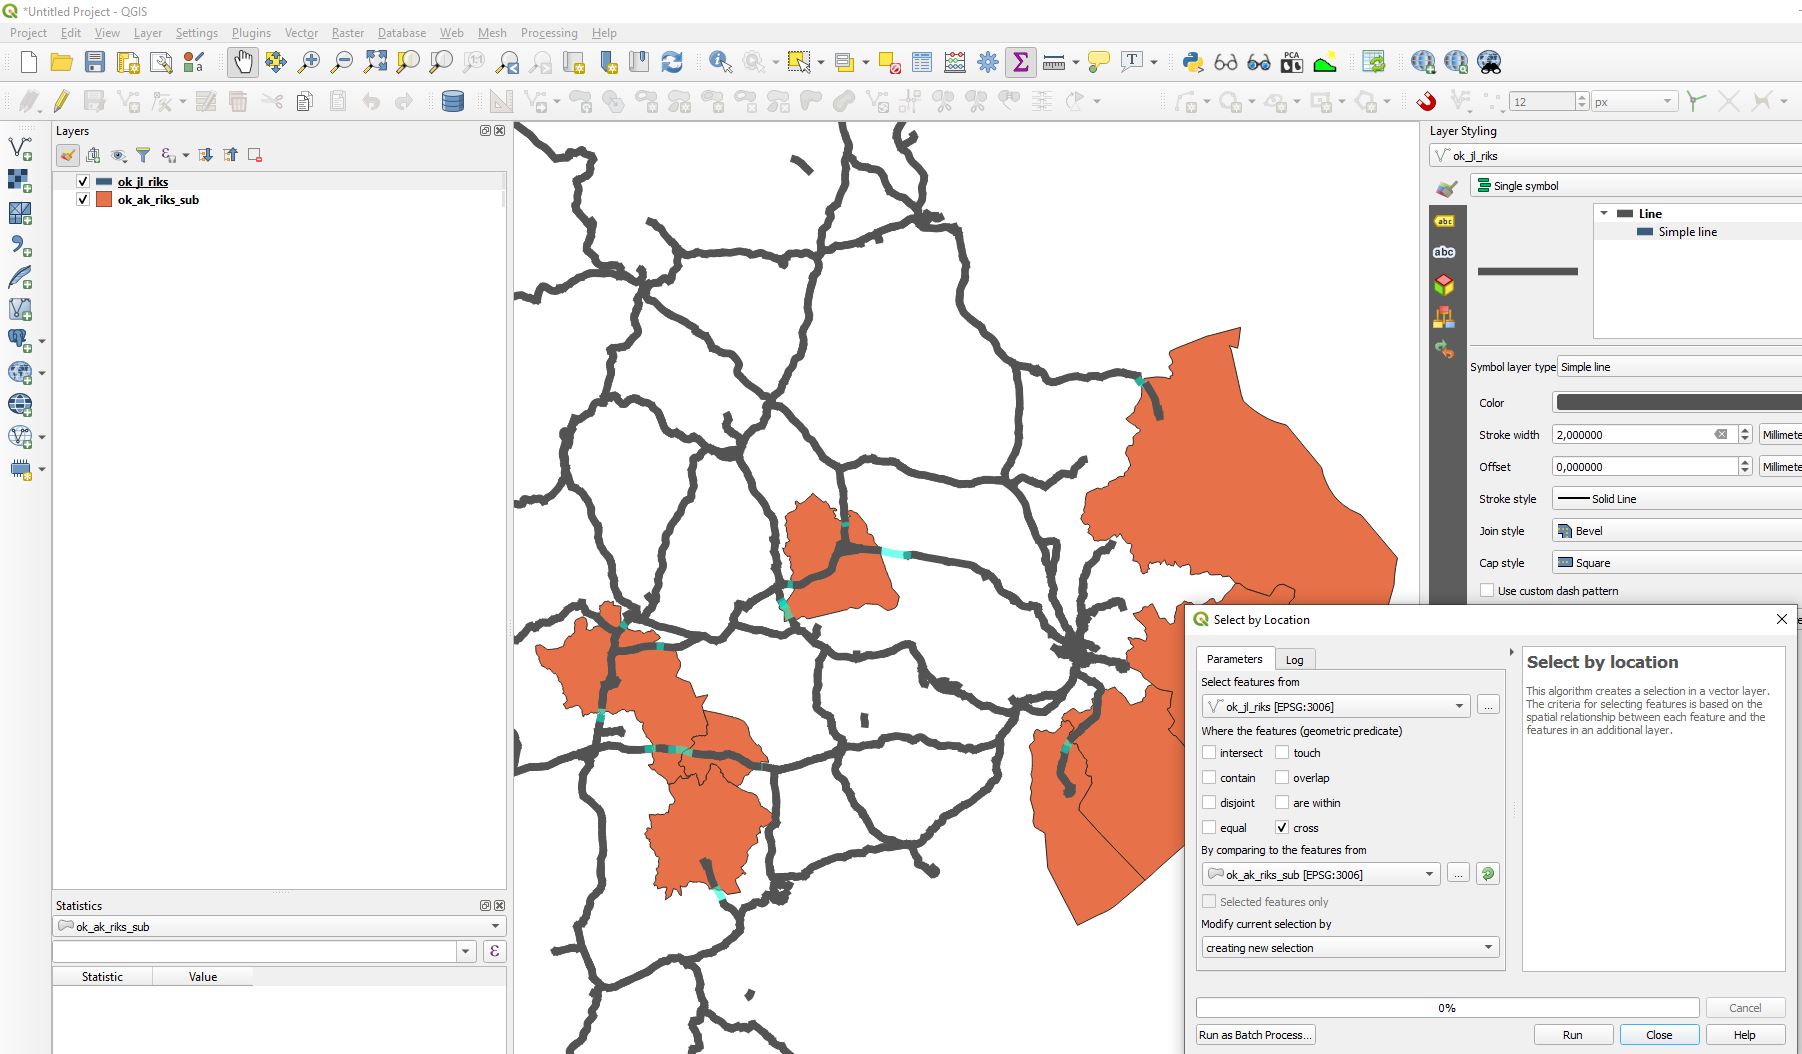Uncheck the cross predicate
Screen dimensions: 1802x1054
[x=1282, y=828]
